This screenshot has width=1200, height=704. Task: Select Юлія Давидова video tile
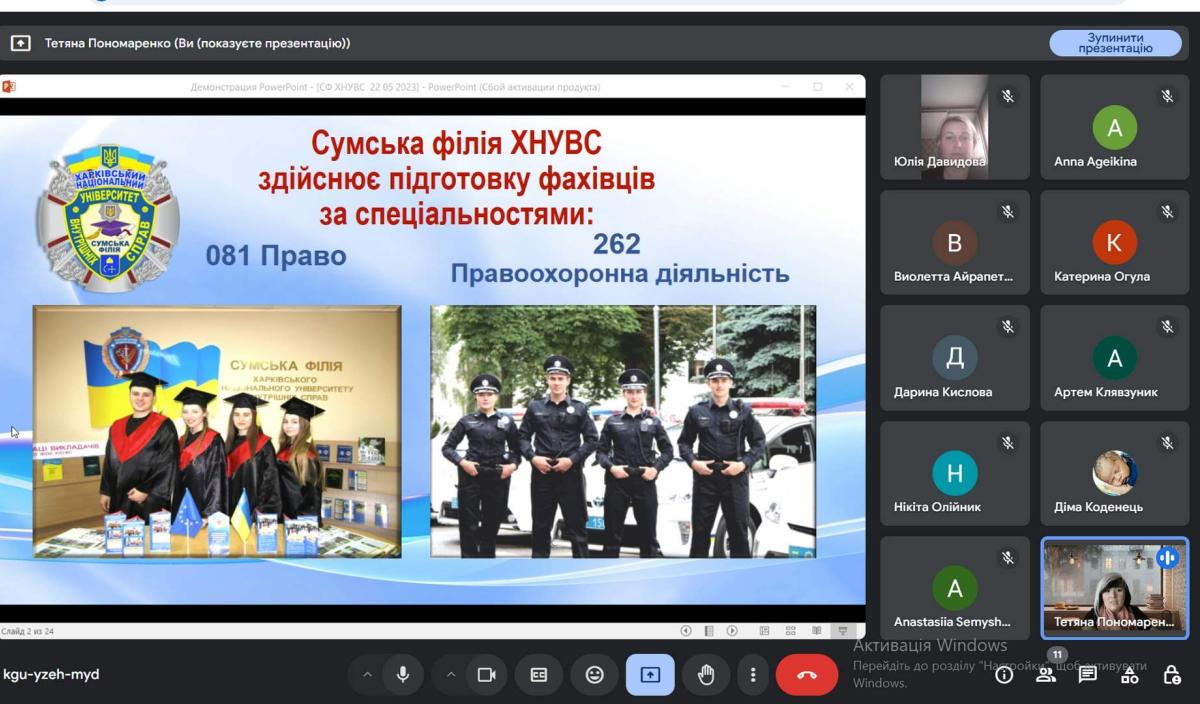954,127
